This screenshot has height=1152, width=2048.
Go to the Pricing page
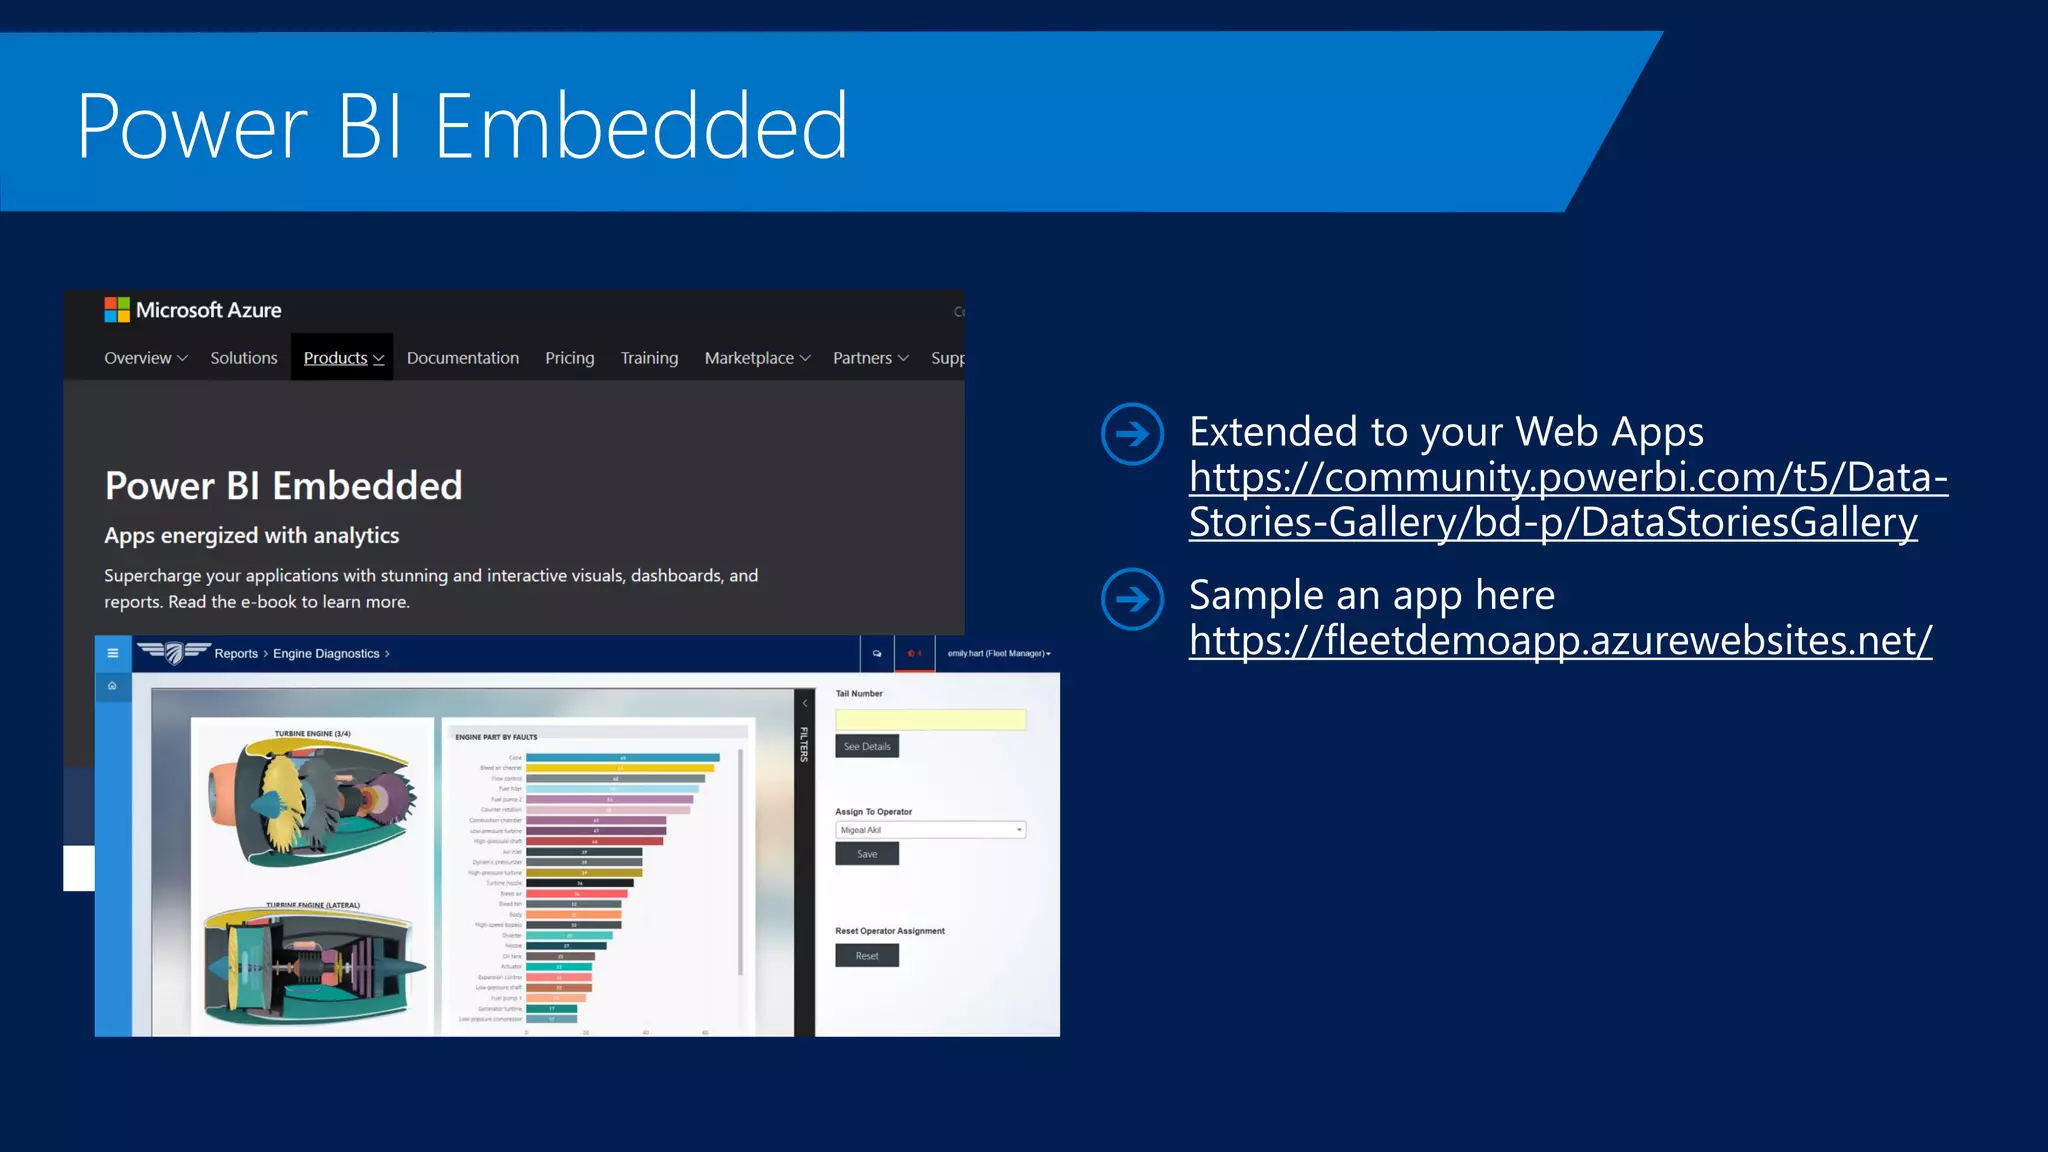[x=569, y=358]
